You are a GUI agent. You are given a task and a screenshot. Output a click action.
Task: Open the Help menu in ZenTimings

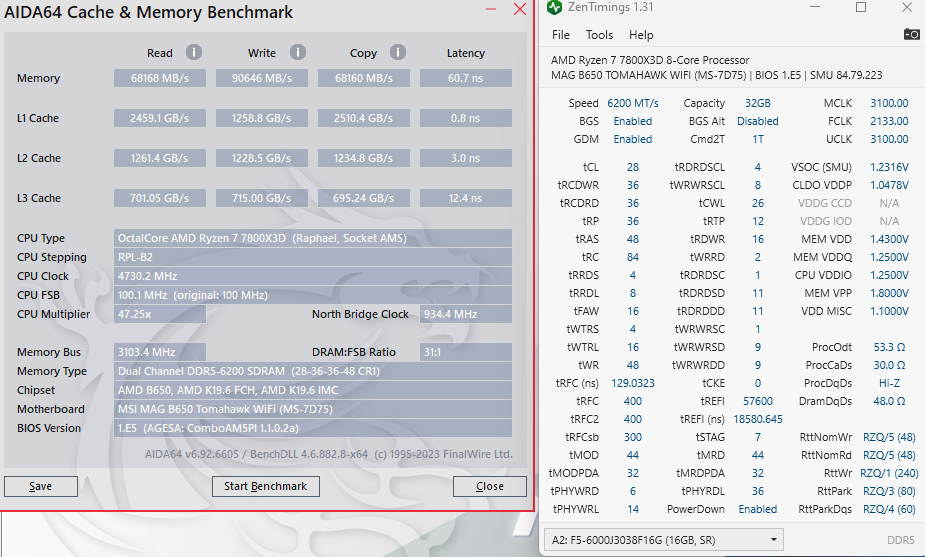pyautogui.click(x=641, y=35)
